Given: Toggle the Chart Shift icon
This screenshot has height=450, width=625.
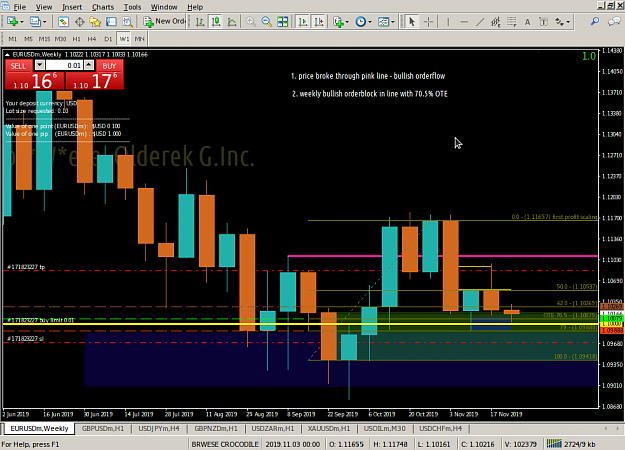Looking at the screenshot, I should click(319, 22).
